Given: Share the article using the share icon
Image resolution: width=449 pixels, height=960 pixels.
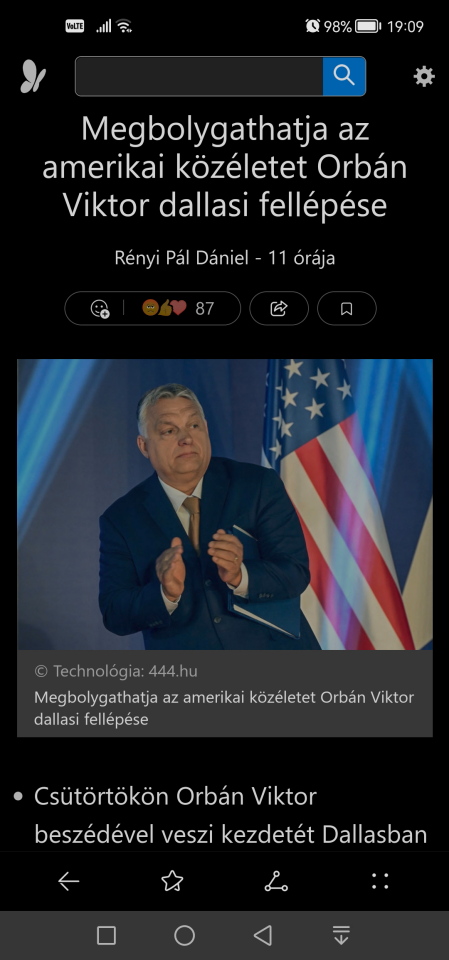Looking at the screenshot, I should (279, 308).
